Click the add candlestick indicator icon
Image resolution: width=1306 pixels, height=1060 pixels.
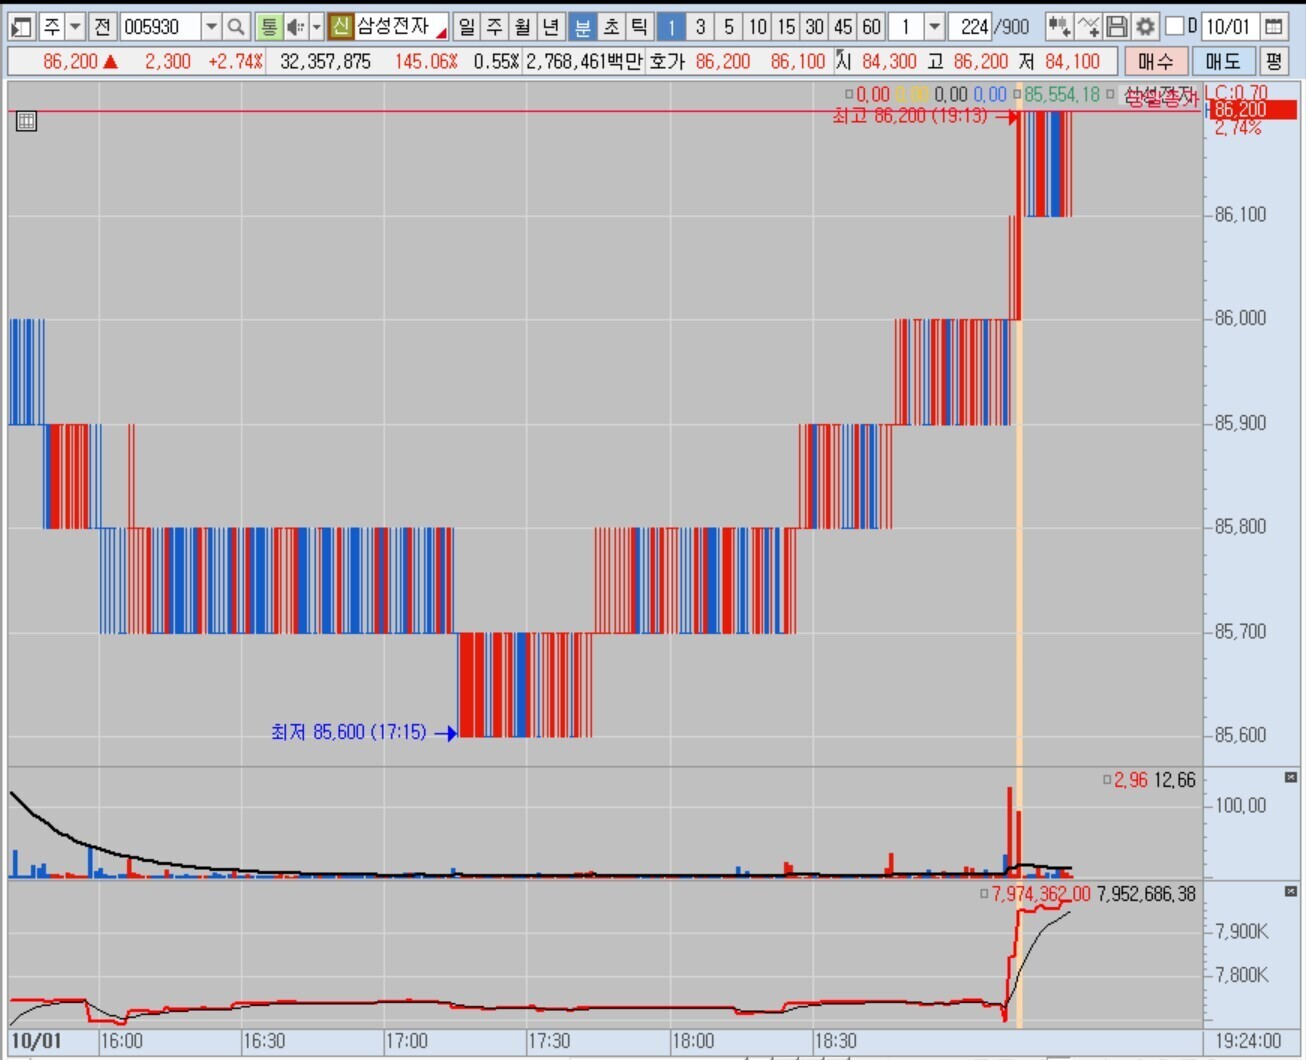[x=1059, y=27]
